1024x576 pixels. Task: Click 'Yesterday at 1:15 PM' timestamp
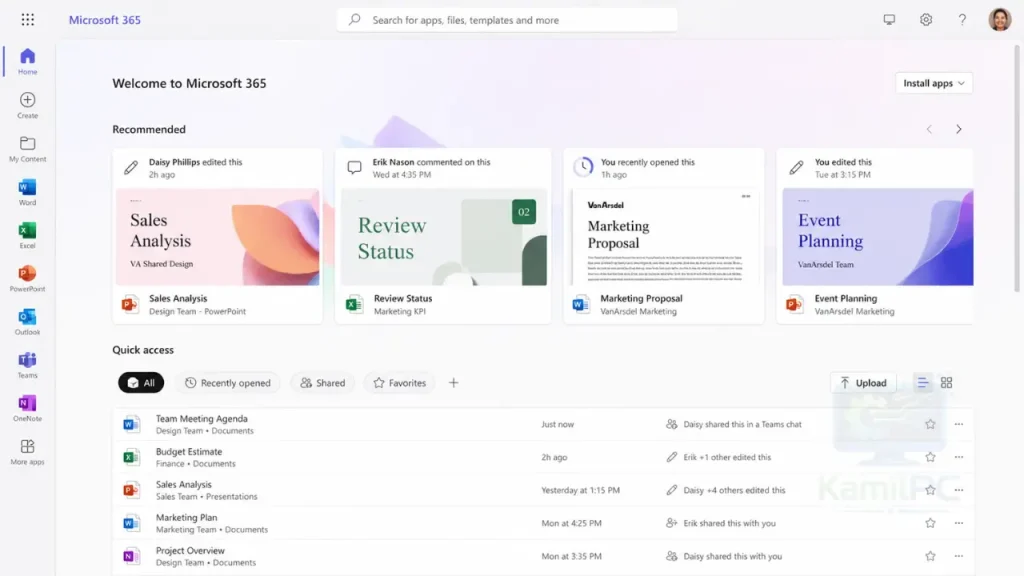click(581, 490)
